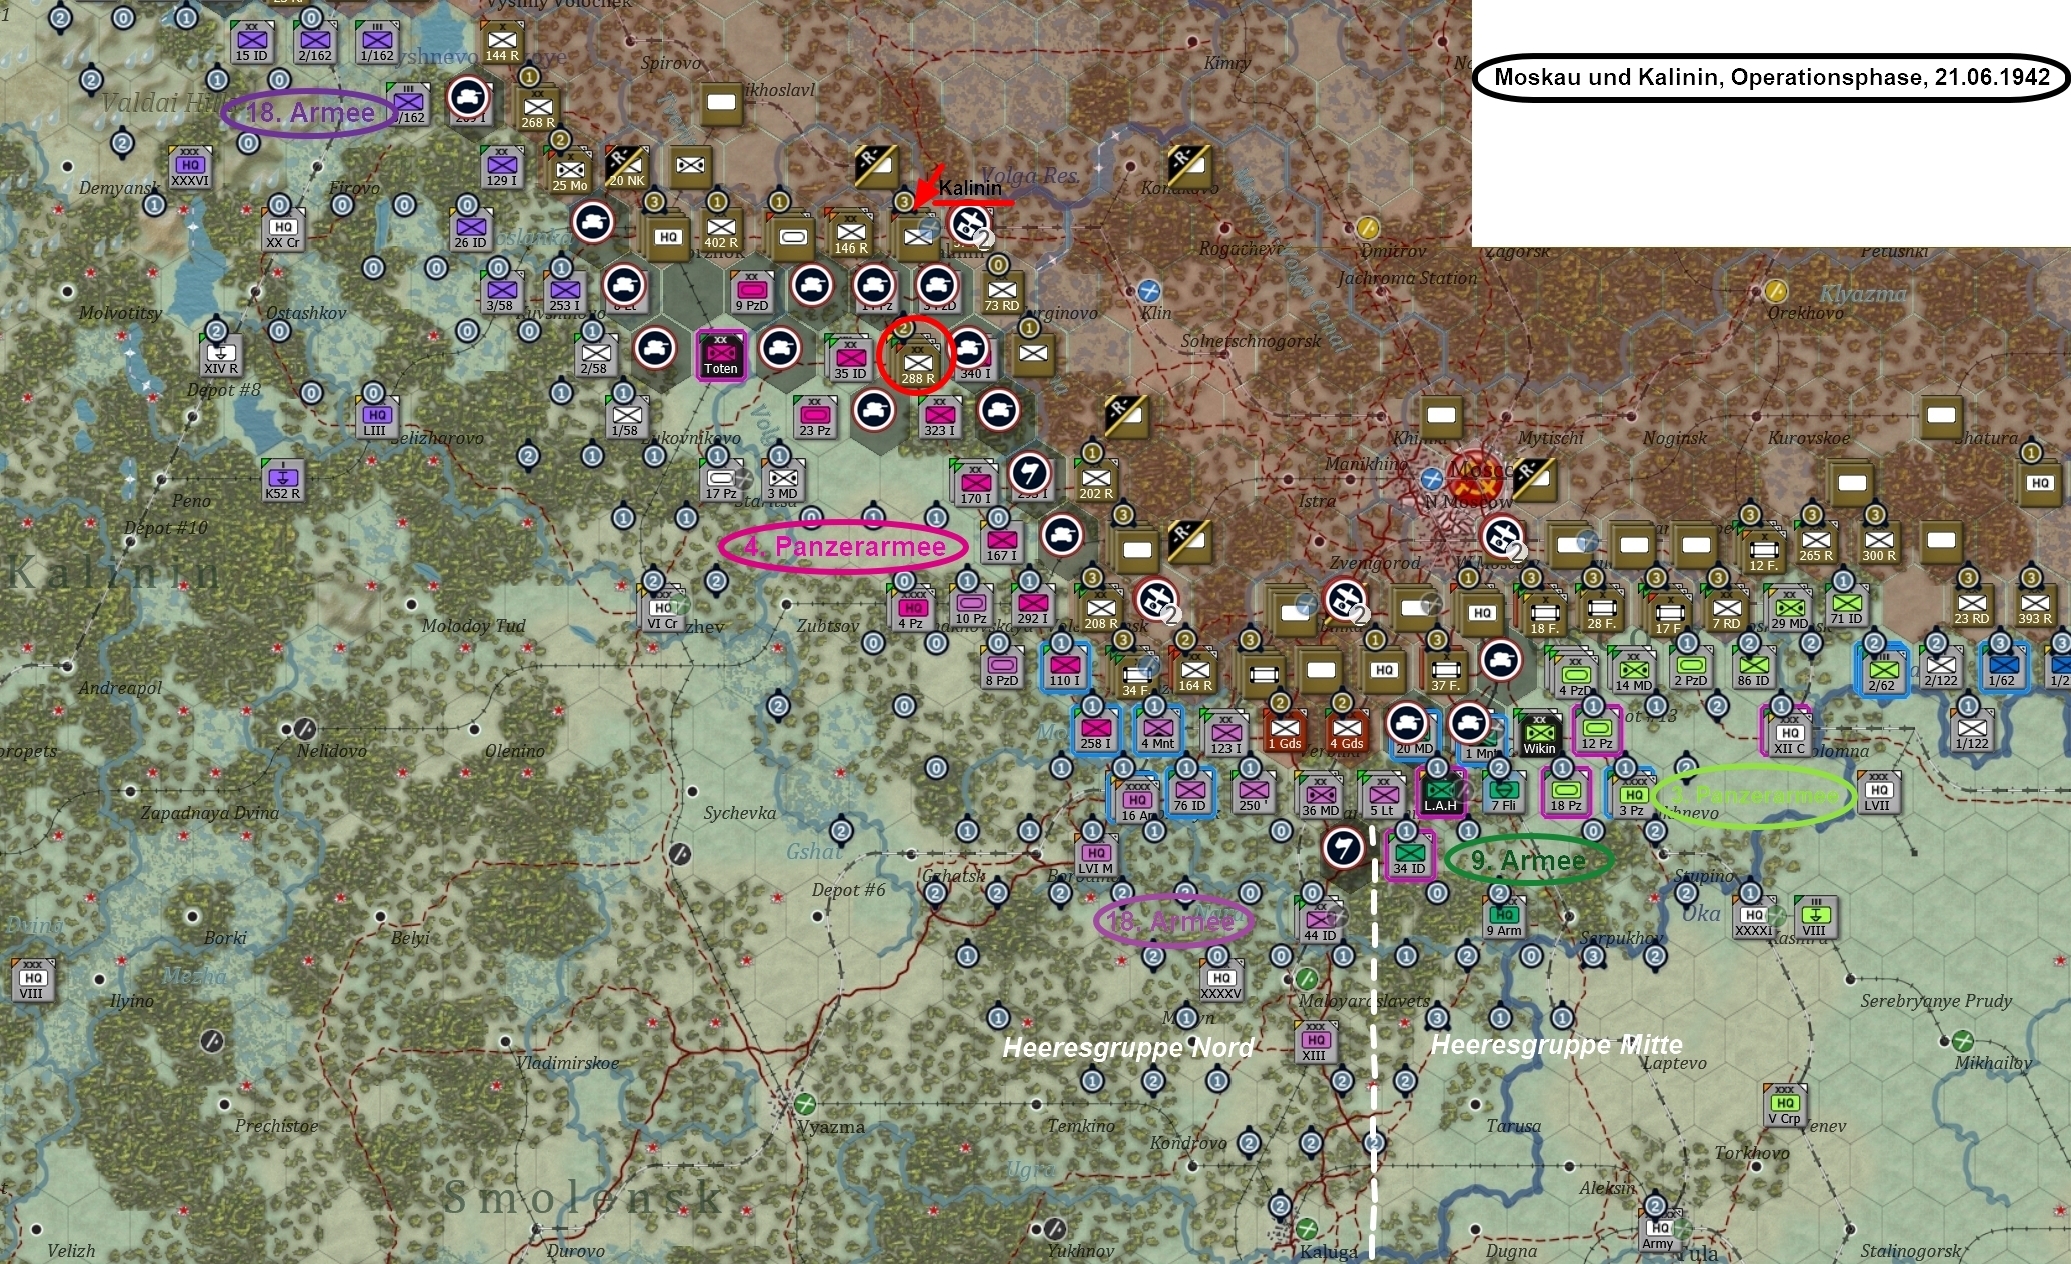Select the 4 Gds guards counter

1346,731
